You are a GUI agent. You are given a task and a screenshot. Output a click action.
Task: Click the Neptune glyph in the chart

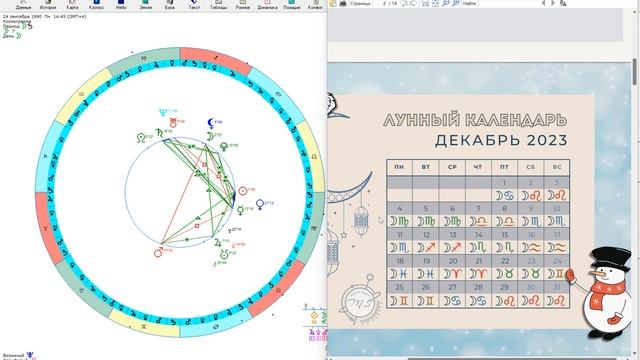click(163, 112)
